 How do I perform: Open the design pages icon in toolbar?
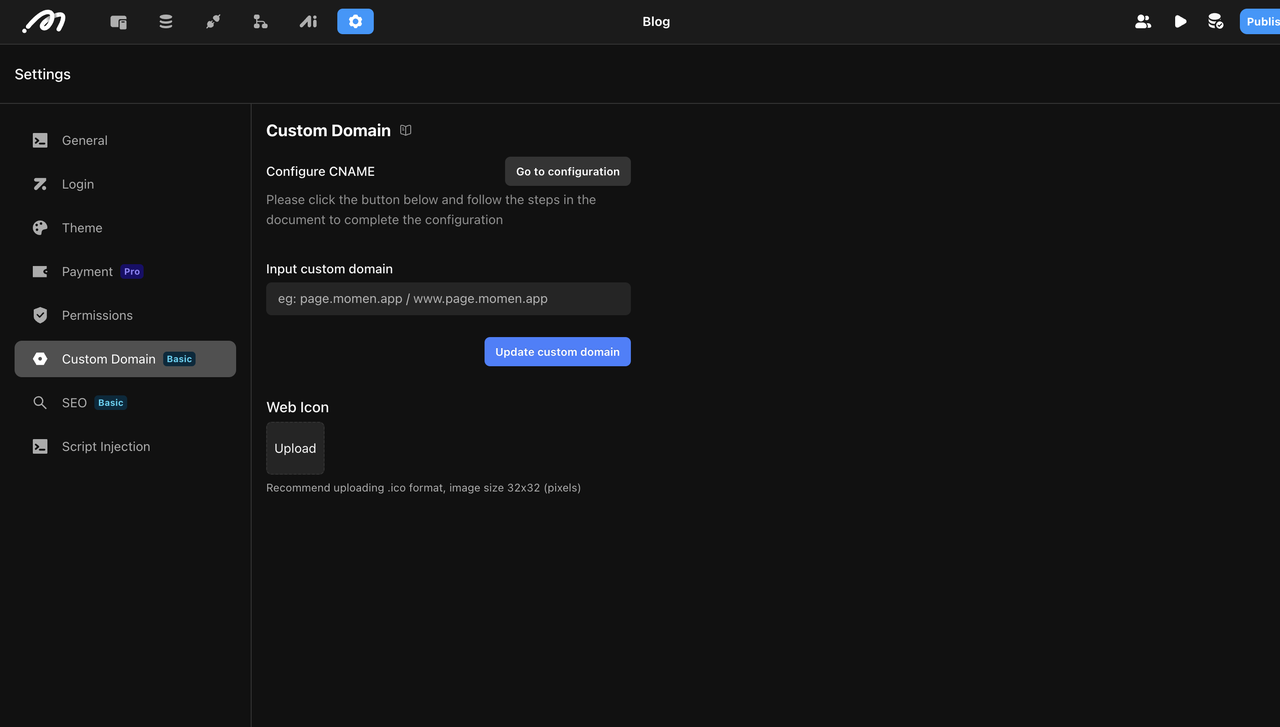point(118,21)
